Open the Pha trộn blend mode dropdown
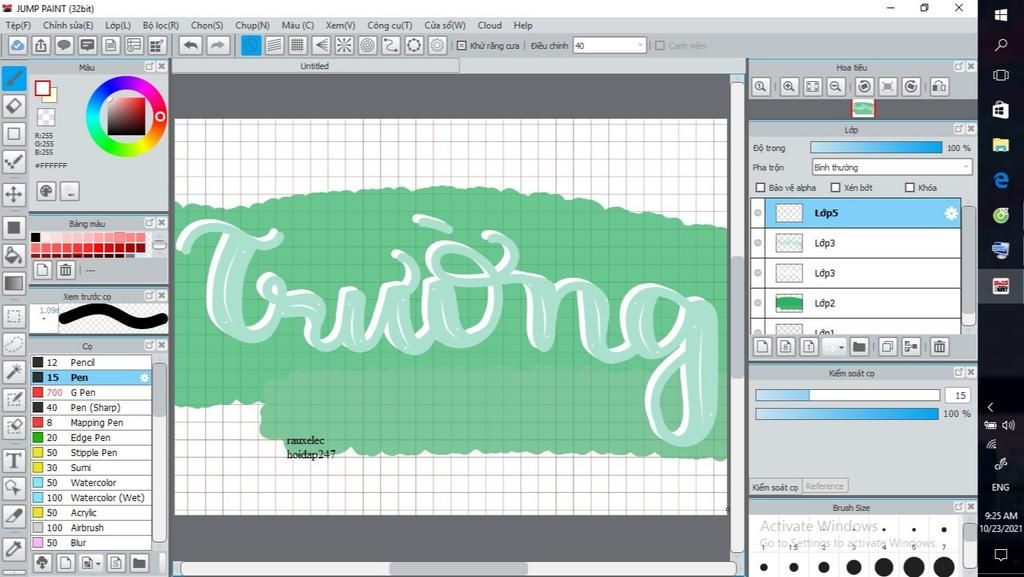This screenshot has width=1024, height=577. pyautogui.click(x=892, y=168)
